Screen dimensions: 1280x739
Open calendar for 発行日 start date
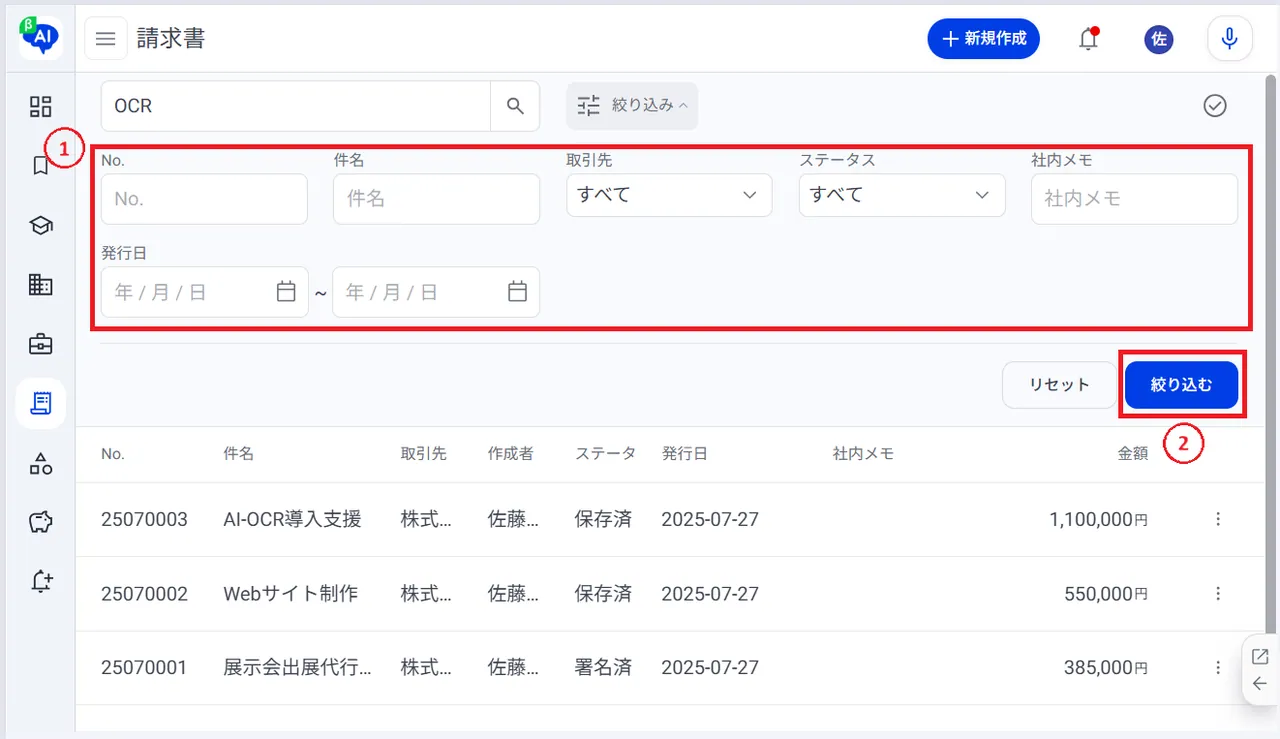pos(286,292)
